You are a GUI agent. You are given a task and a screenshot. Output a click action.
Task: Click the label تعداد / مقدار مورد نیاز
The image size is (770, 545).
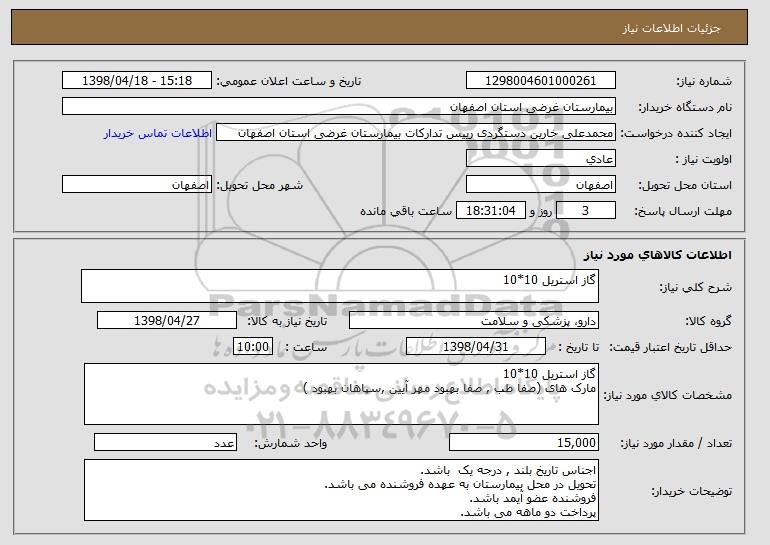click(676, 443)
